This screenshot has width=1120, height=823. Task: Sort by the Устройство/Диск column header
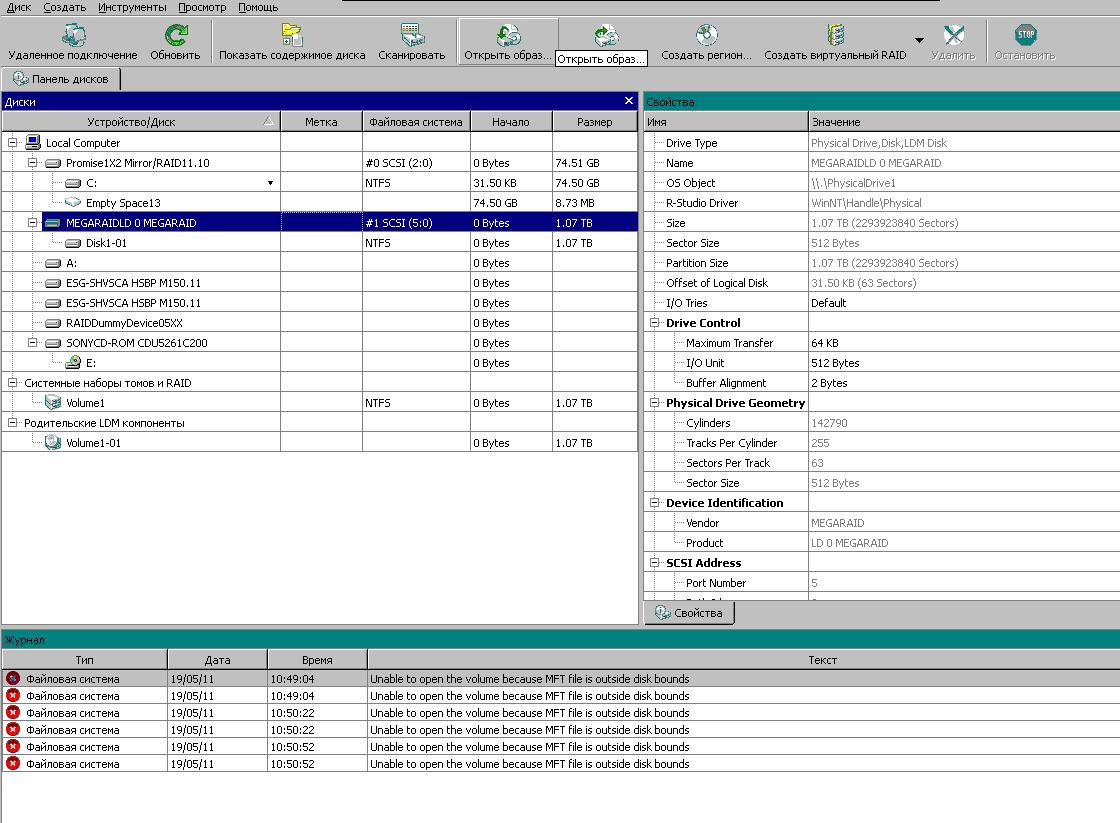pos(131,122)
